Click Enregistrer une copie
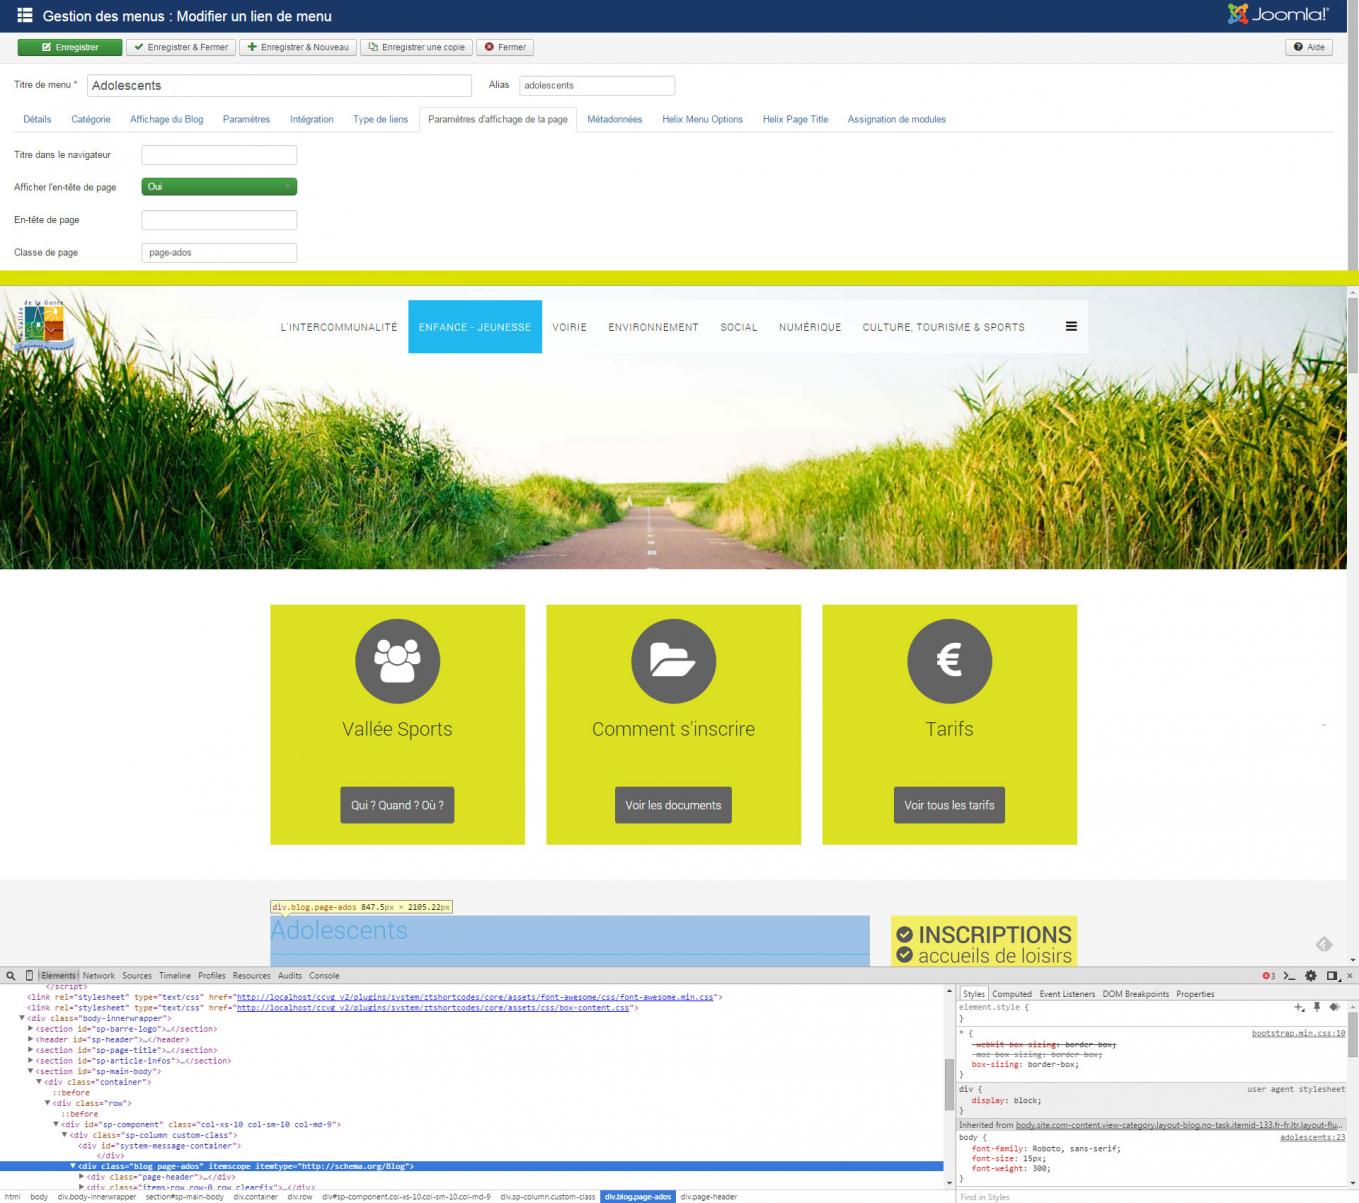 pyautogui.click(x=416, y=47)
